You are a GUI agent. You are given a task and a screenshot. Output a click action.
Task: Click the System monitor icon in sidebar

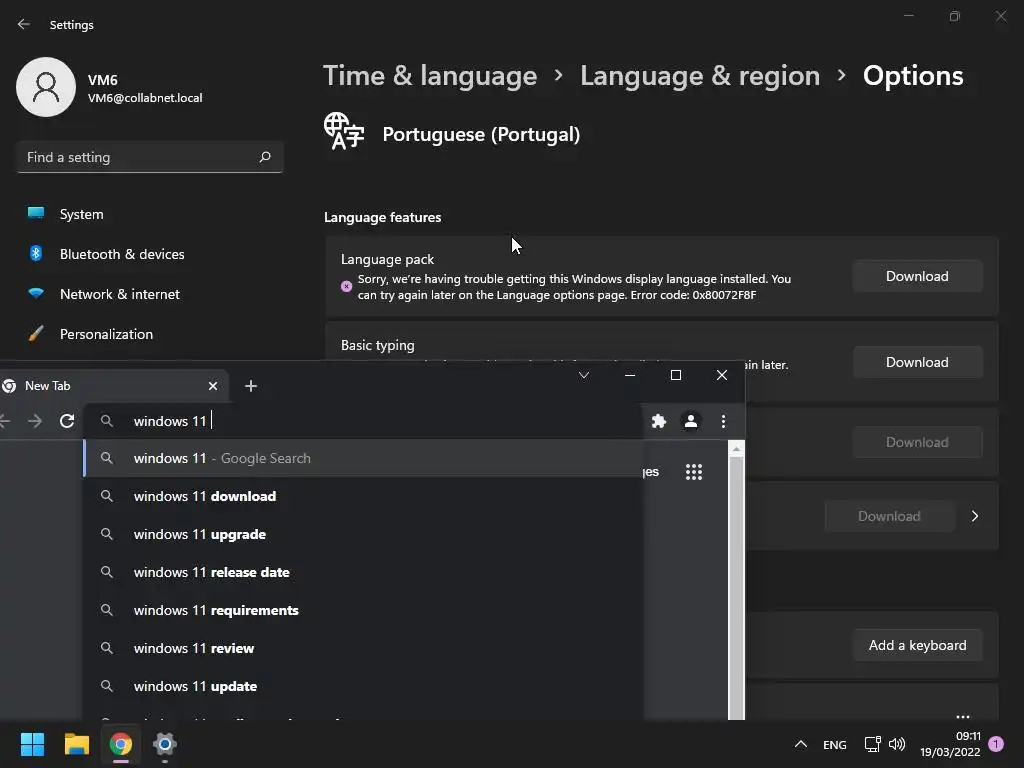coord(36,213)
